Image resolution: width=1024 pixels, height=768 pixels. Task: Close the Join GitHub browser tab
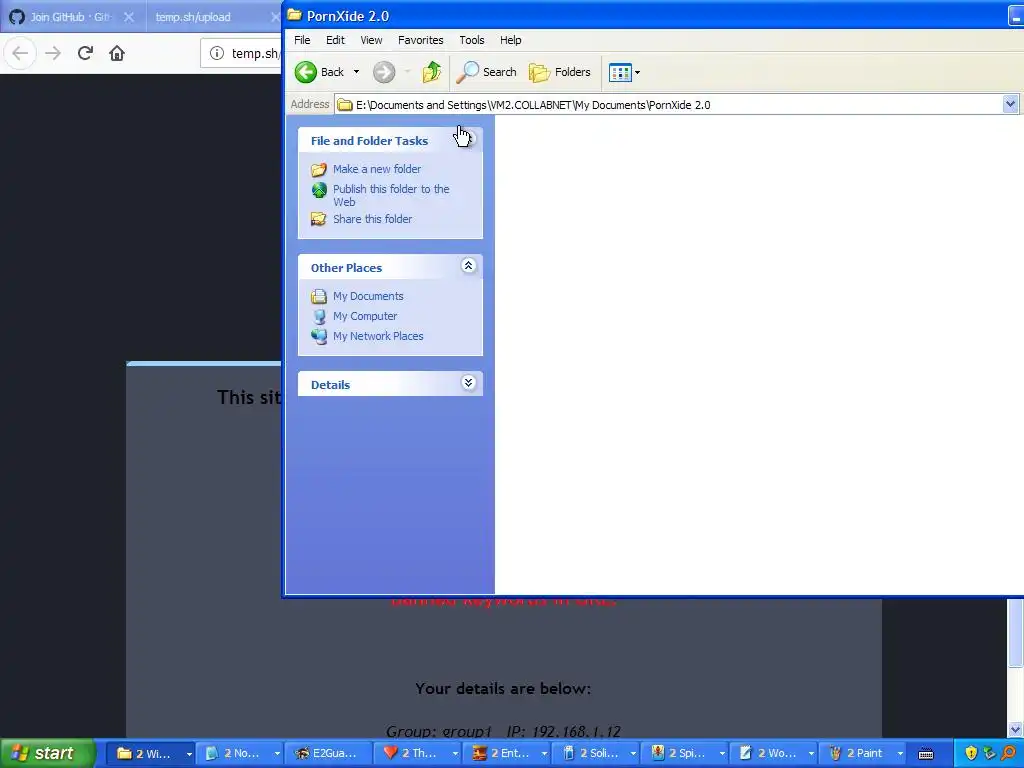coord(129,17)
